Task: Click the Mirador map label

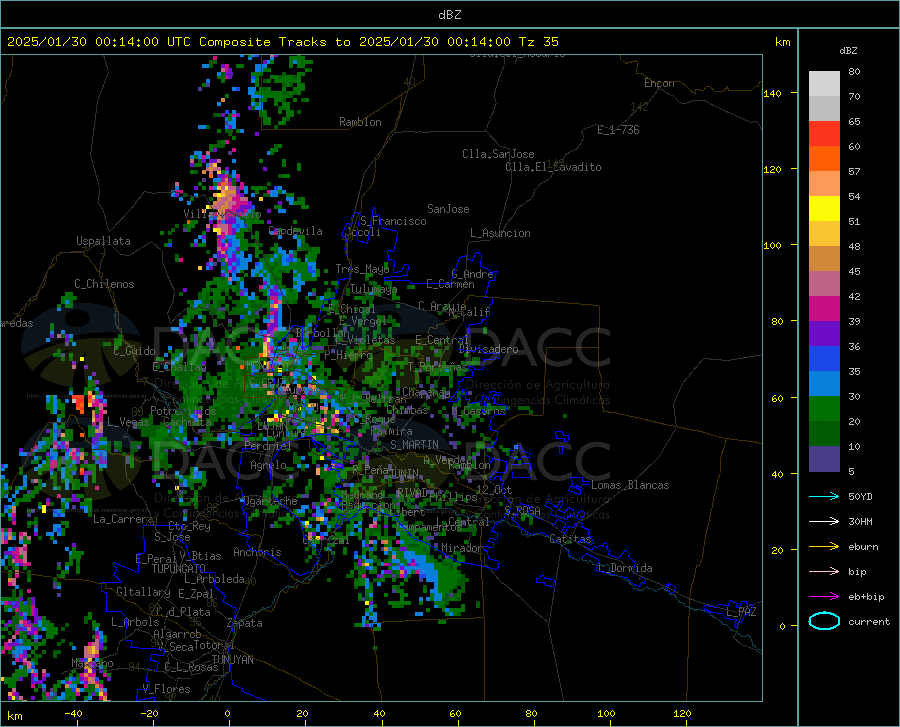Action: [461, 548]
